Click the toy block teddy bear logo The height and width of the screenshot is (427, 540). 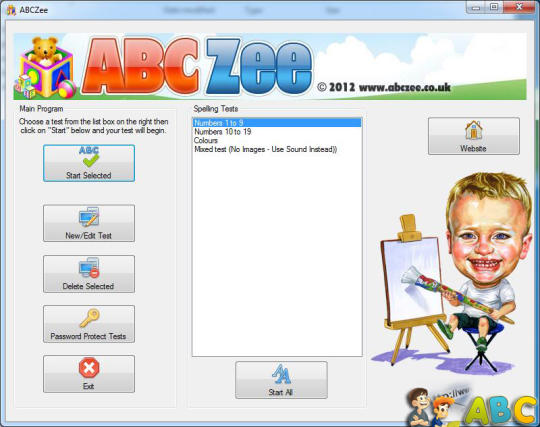(44, 68)
